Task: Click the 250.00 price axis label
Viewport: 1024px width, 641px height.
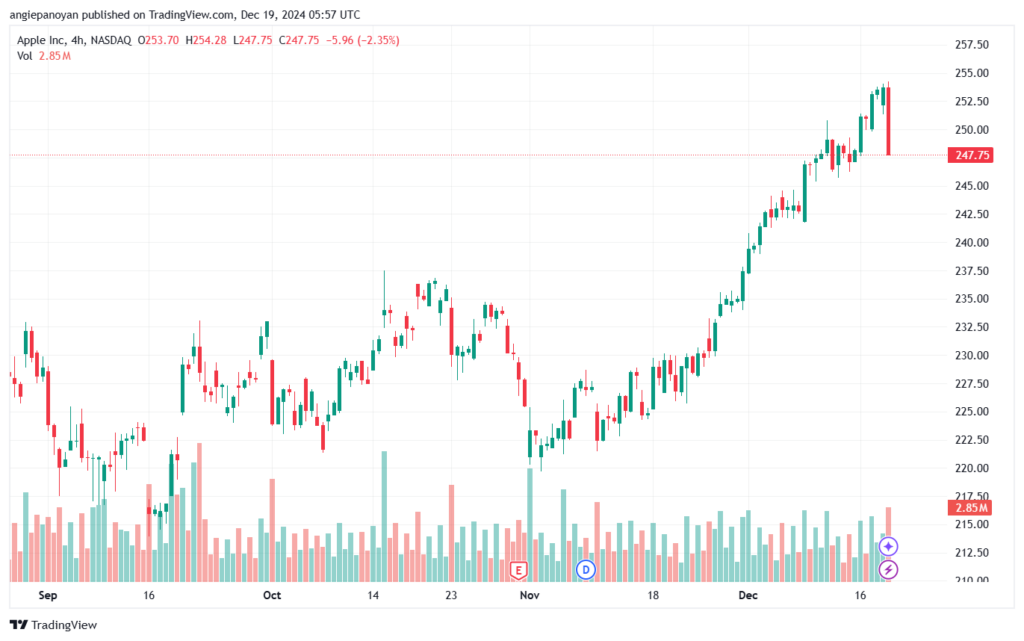Action: [972, 130]
